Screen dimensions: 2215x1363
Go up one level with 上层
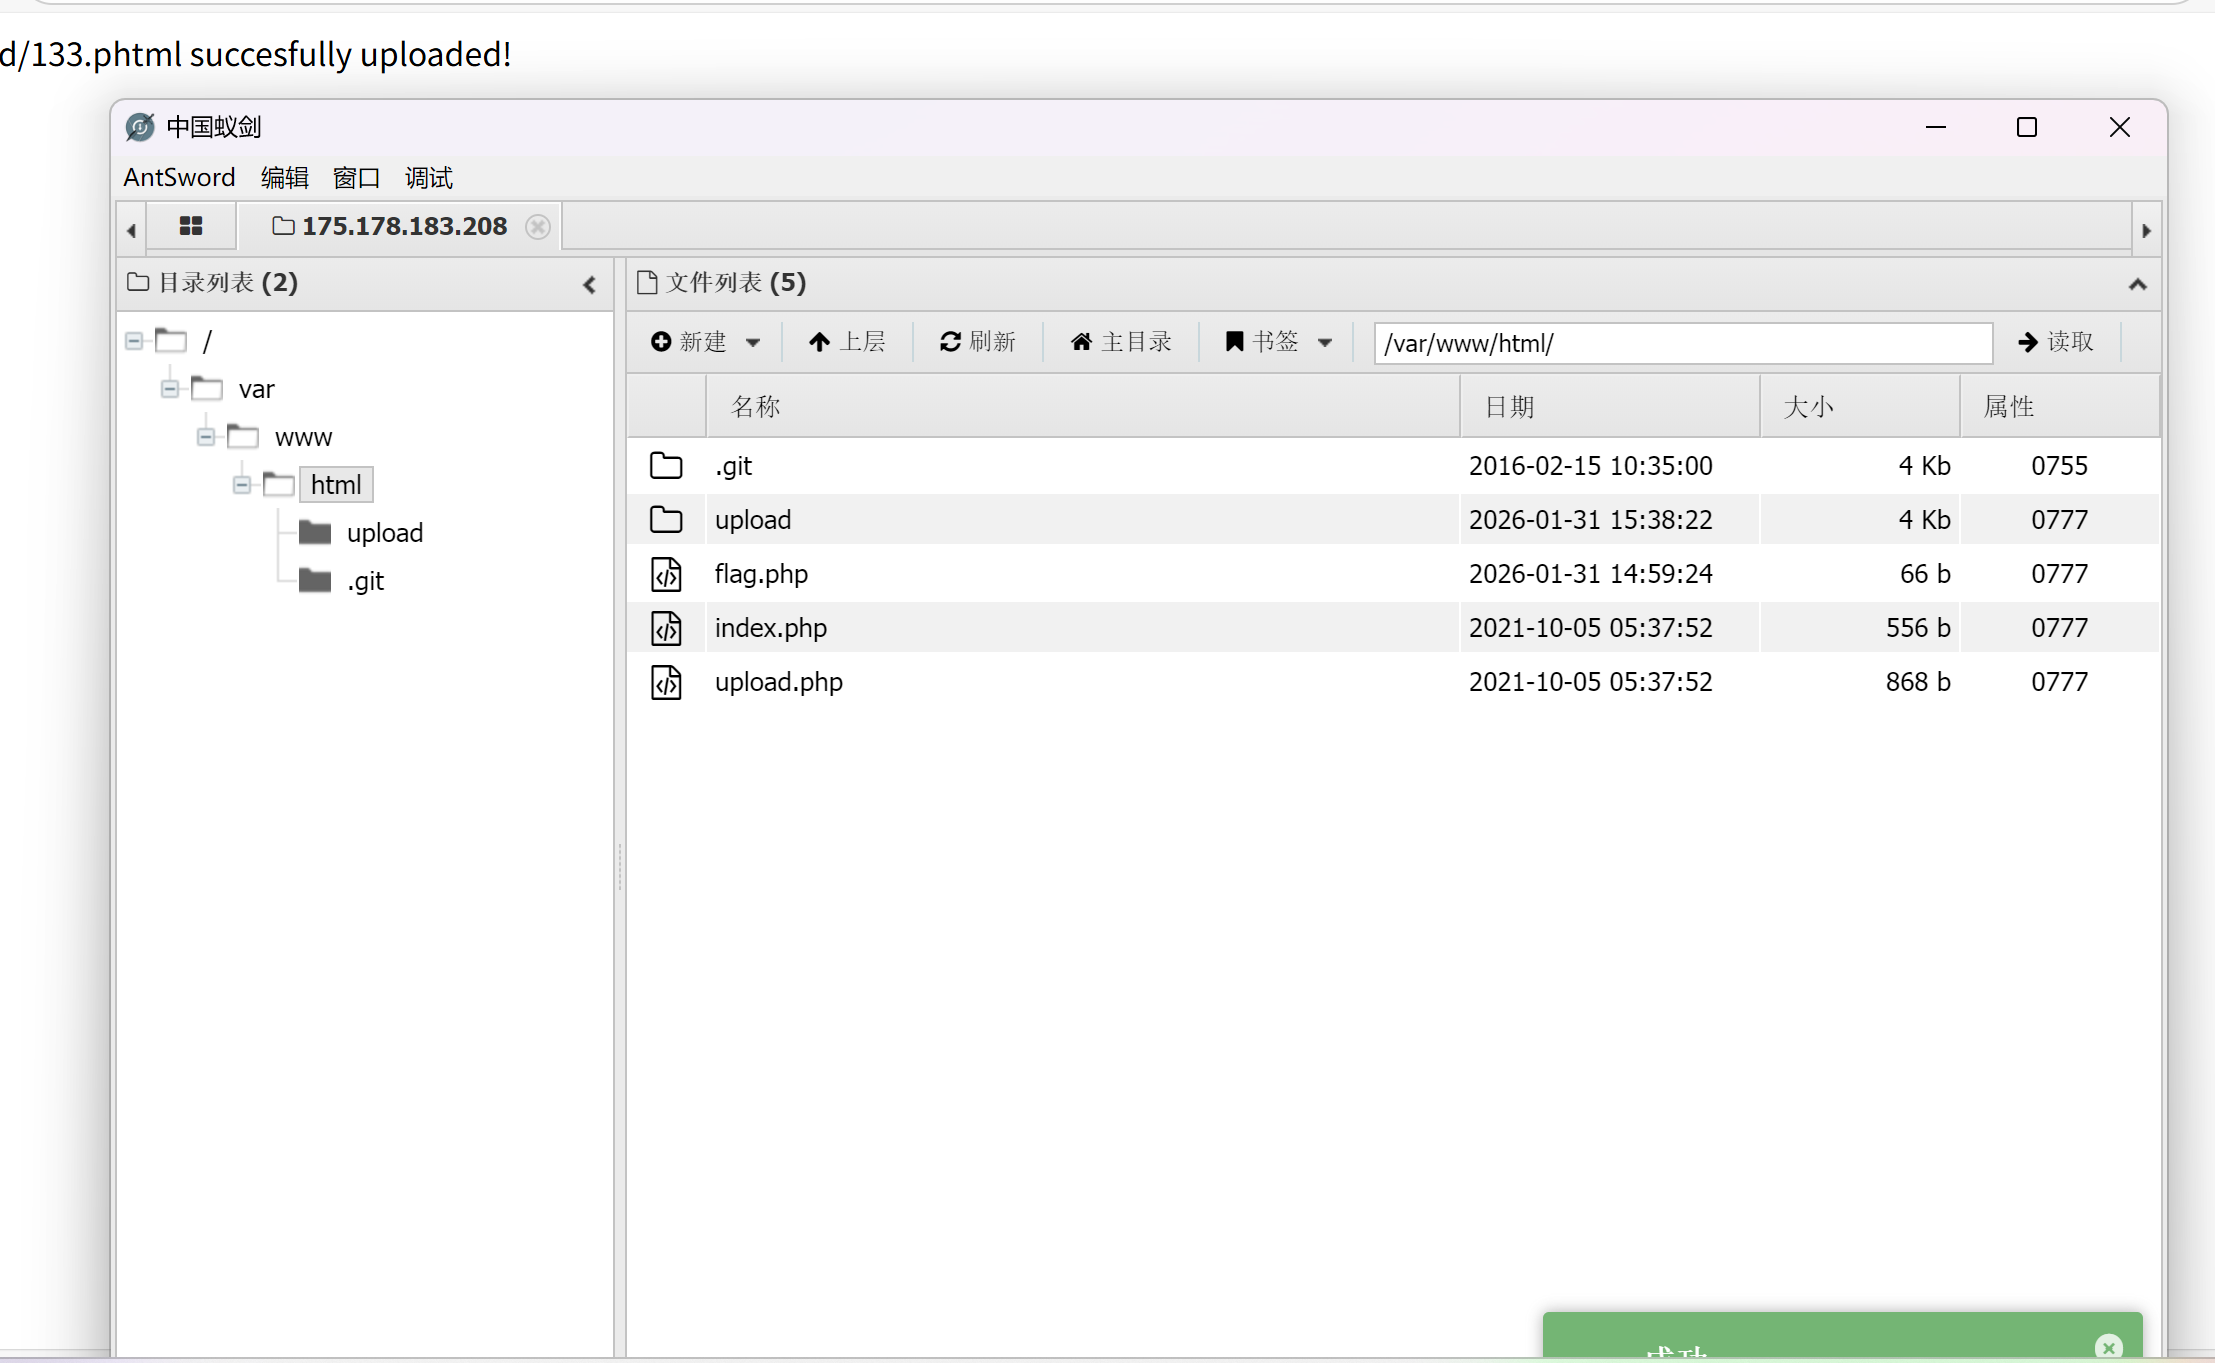coord(847,342)
